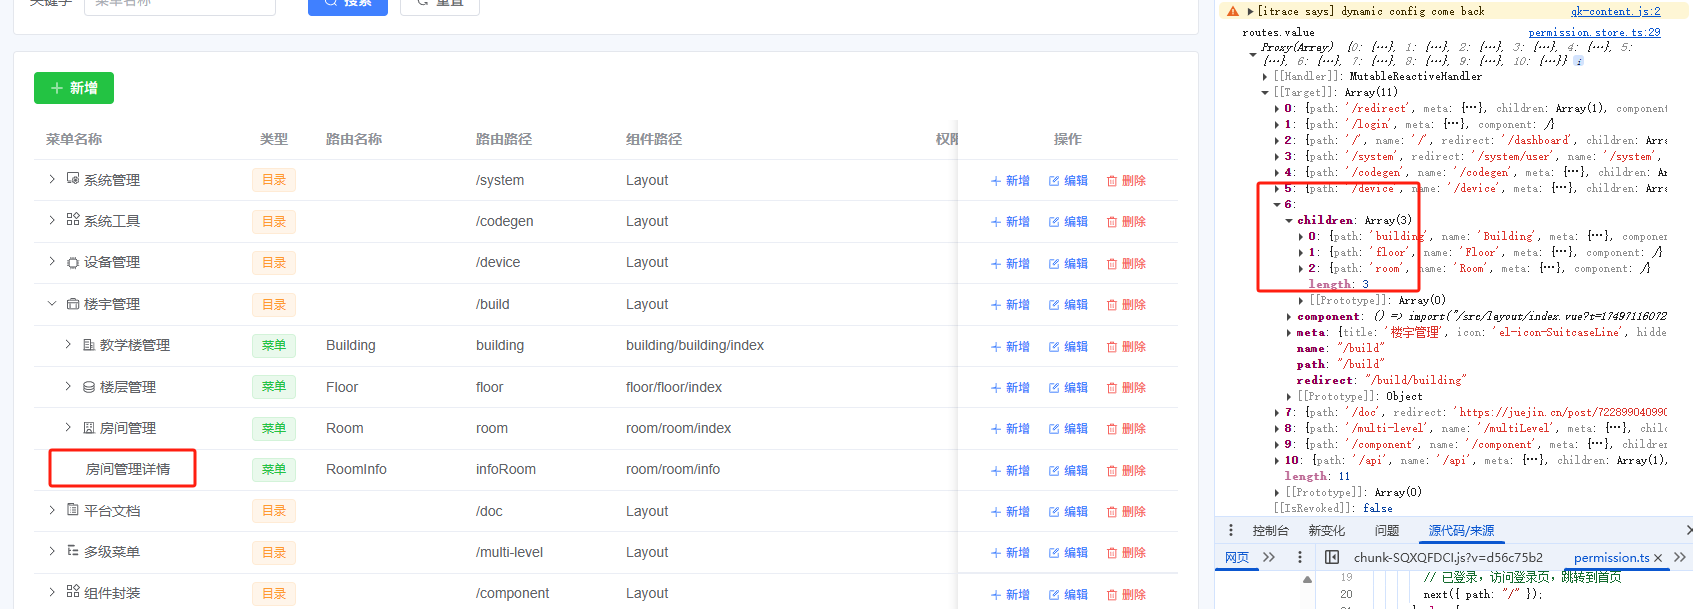Click the room/room/info component path
This screenshot has width=1693, height=609.
(673, 469)
